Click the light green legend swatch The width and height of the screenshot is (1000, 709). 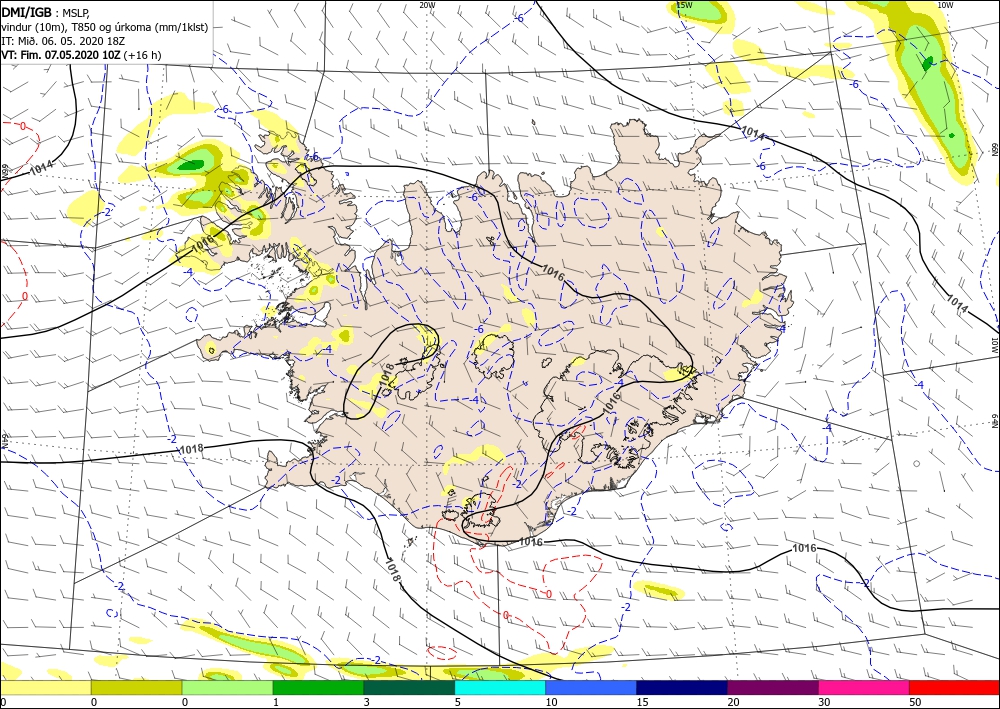coord(227,687)
